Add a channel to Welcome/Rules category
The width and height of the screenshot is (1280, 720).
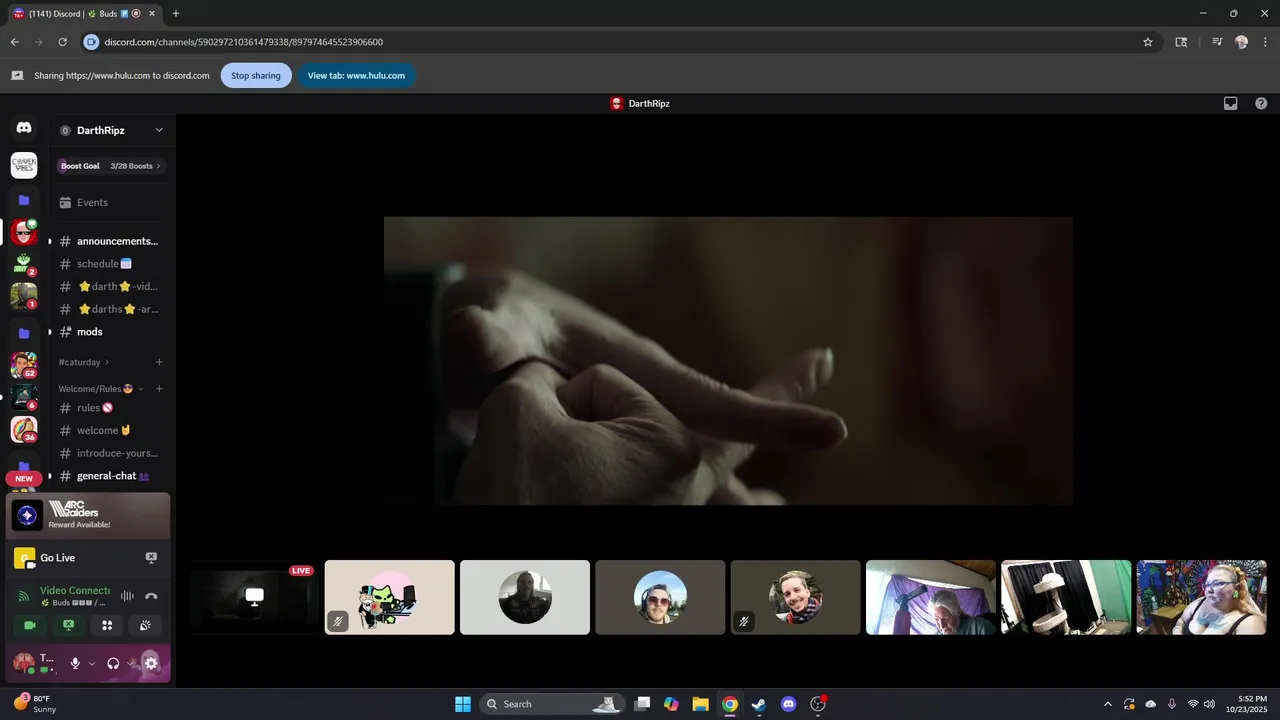point(159,389)
